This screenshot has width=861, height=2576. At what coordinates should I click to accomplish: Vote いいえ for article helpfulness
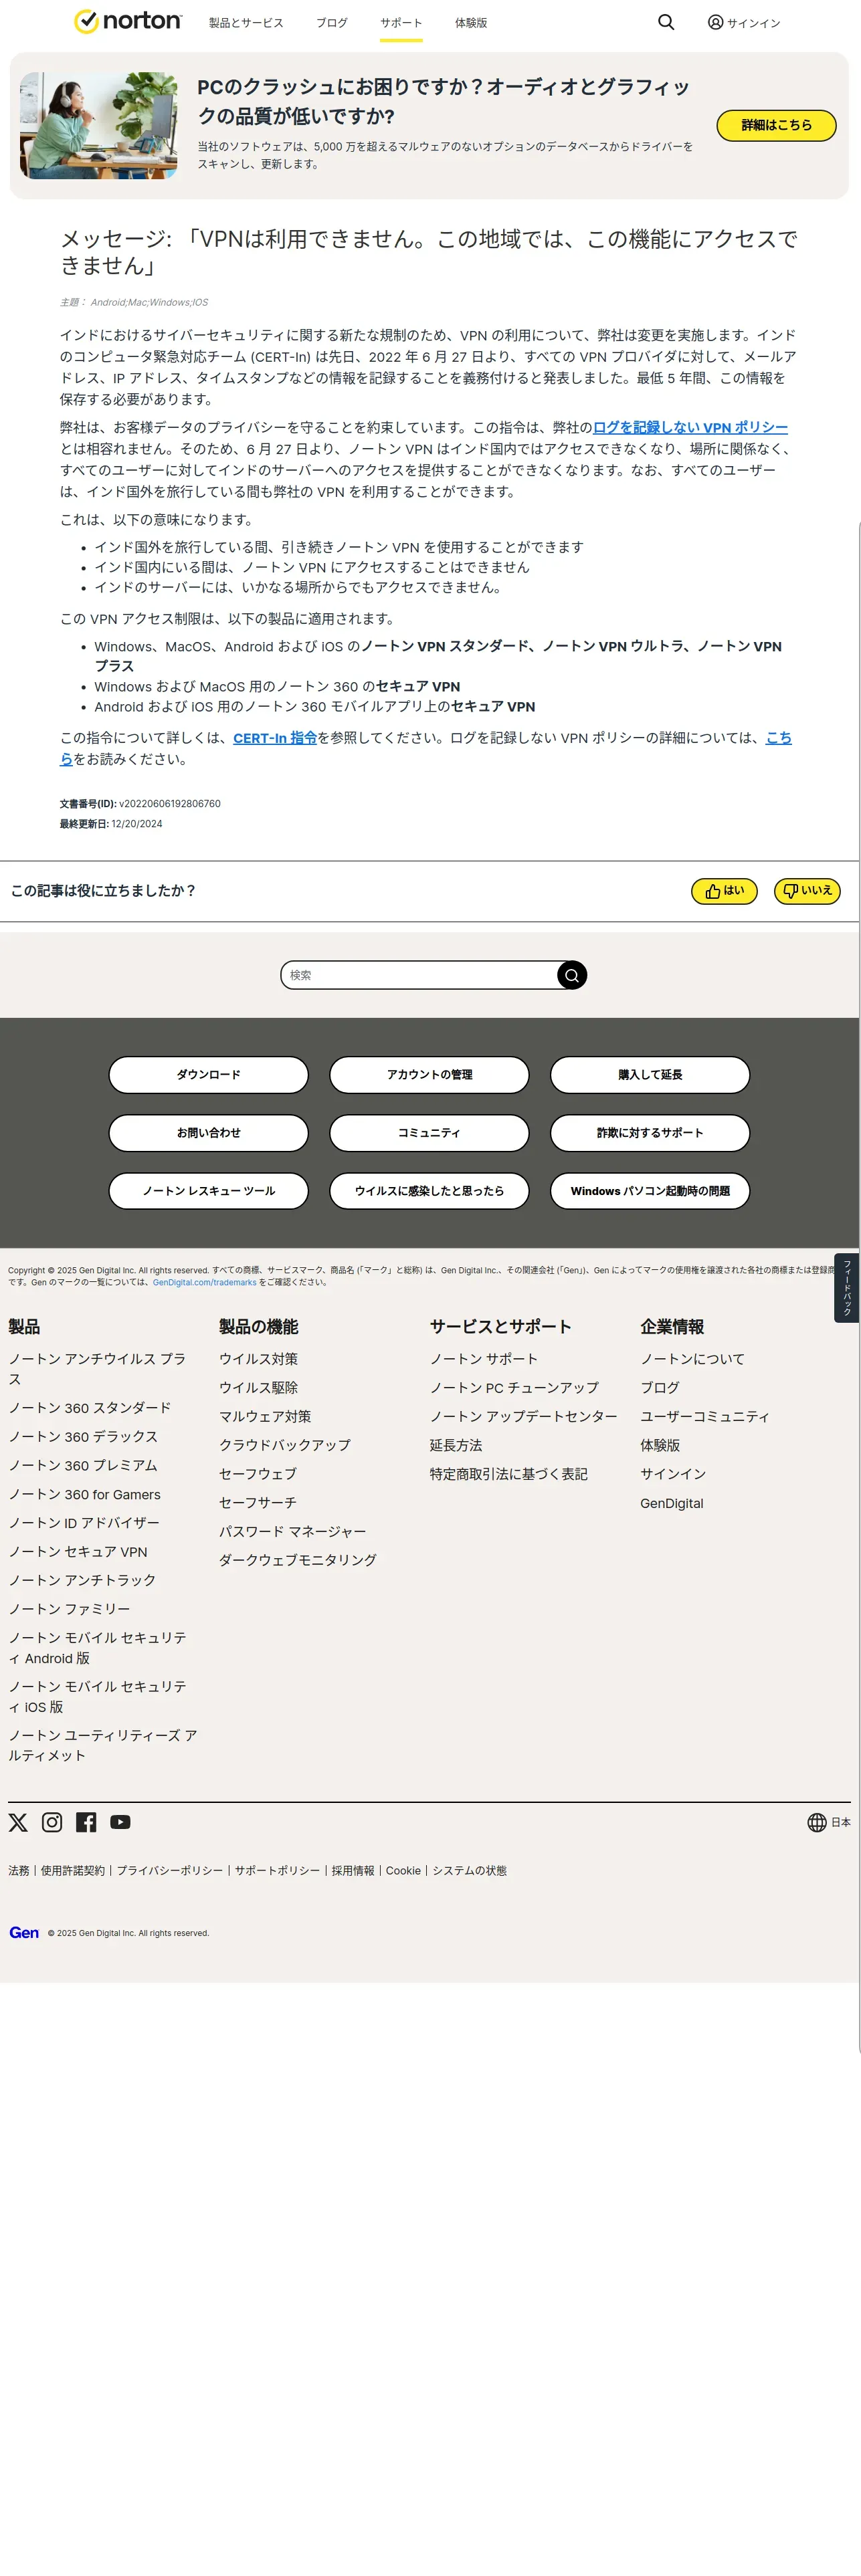[x=807, y=891]
